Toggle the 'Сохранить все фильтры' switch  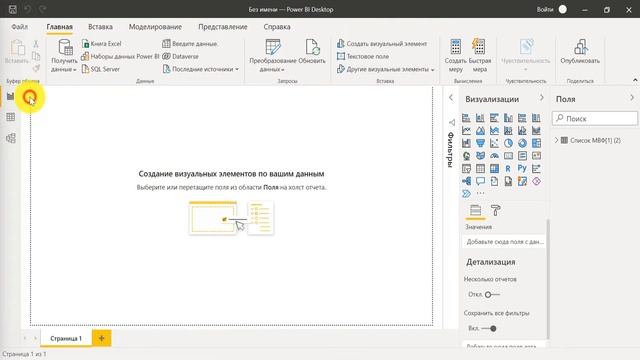coord(489,329)
